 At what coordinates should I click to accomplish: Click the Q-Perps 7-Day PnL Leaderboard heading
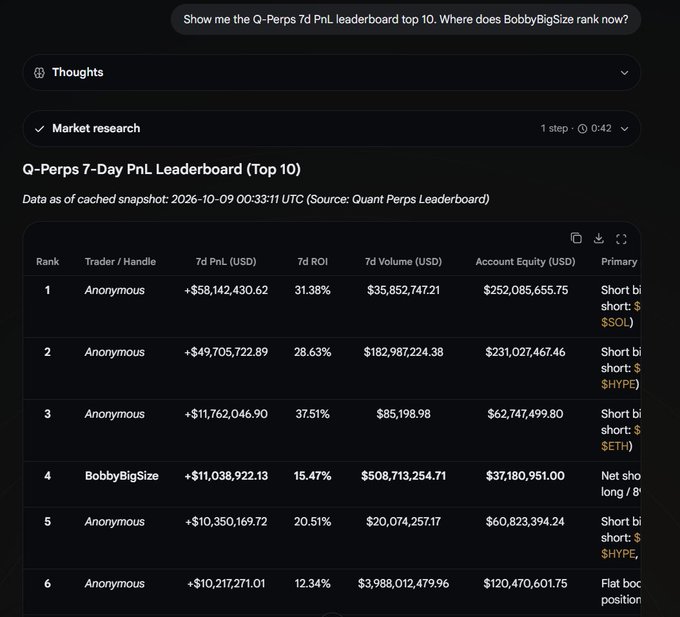point(161,169)
